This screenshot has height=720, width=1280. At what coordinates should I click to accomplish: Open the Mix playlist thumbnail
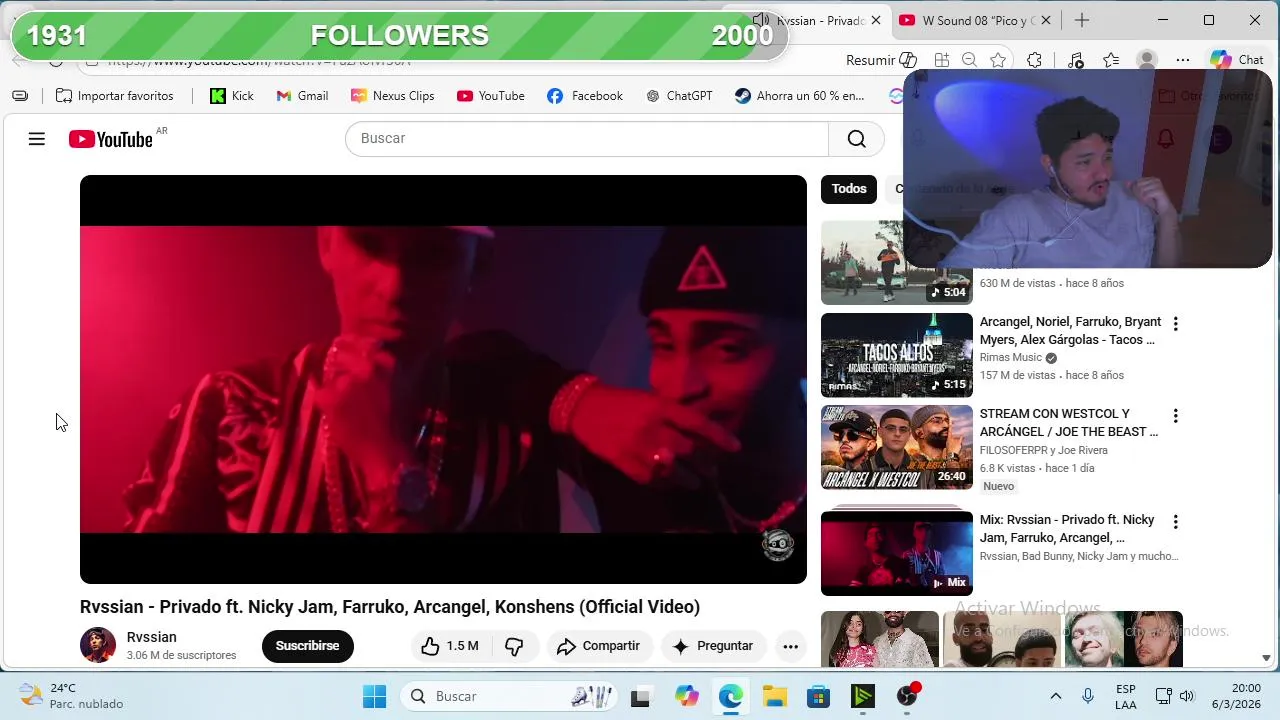896,553
